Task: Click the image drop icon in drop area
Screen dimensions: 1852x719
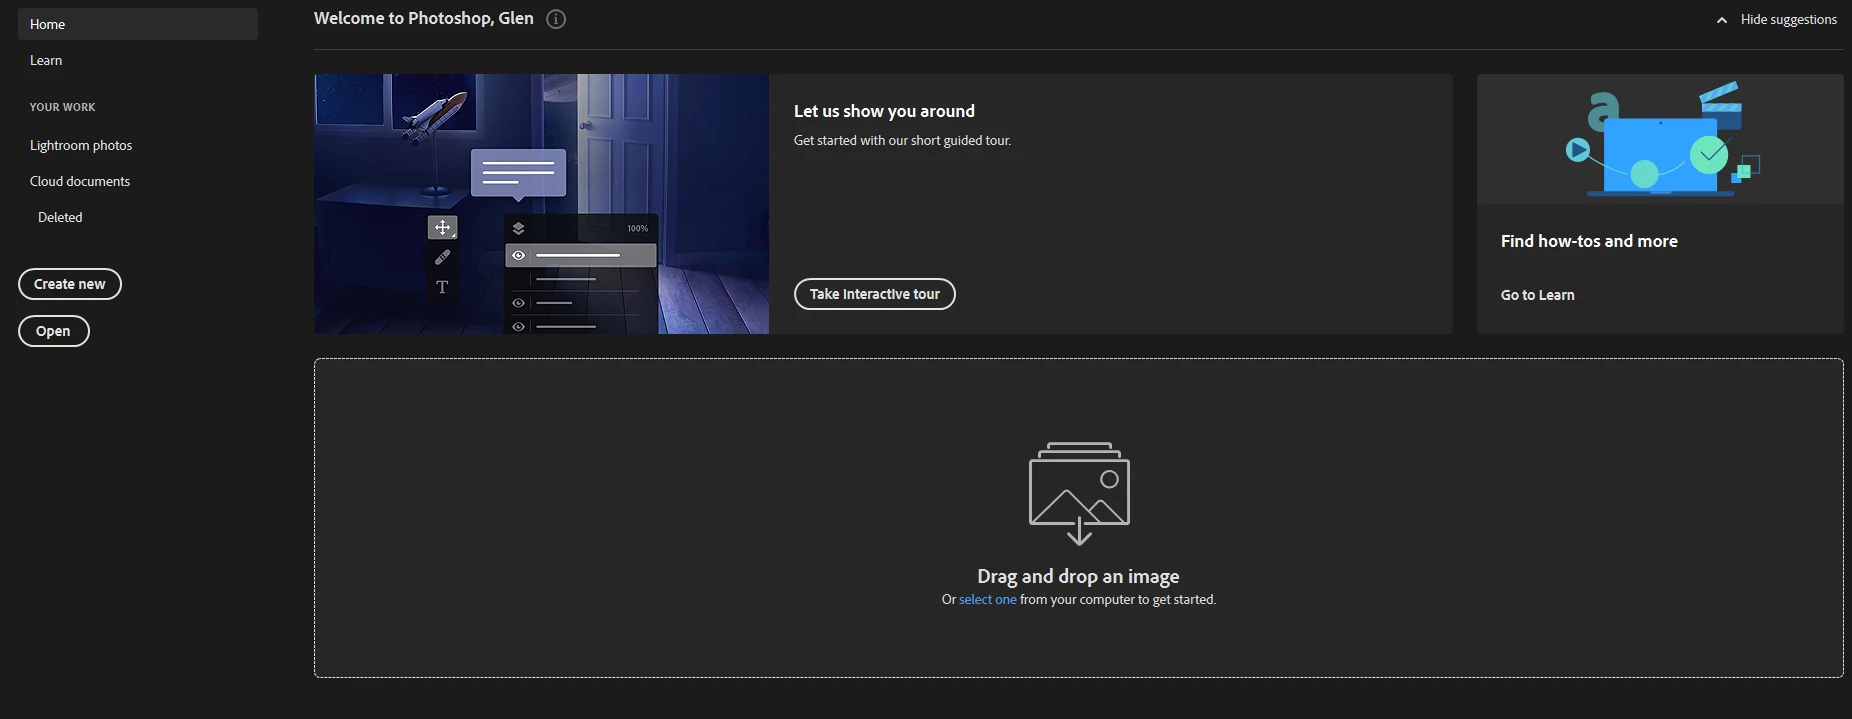Action: [x=1079, y=493]
